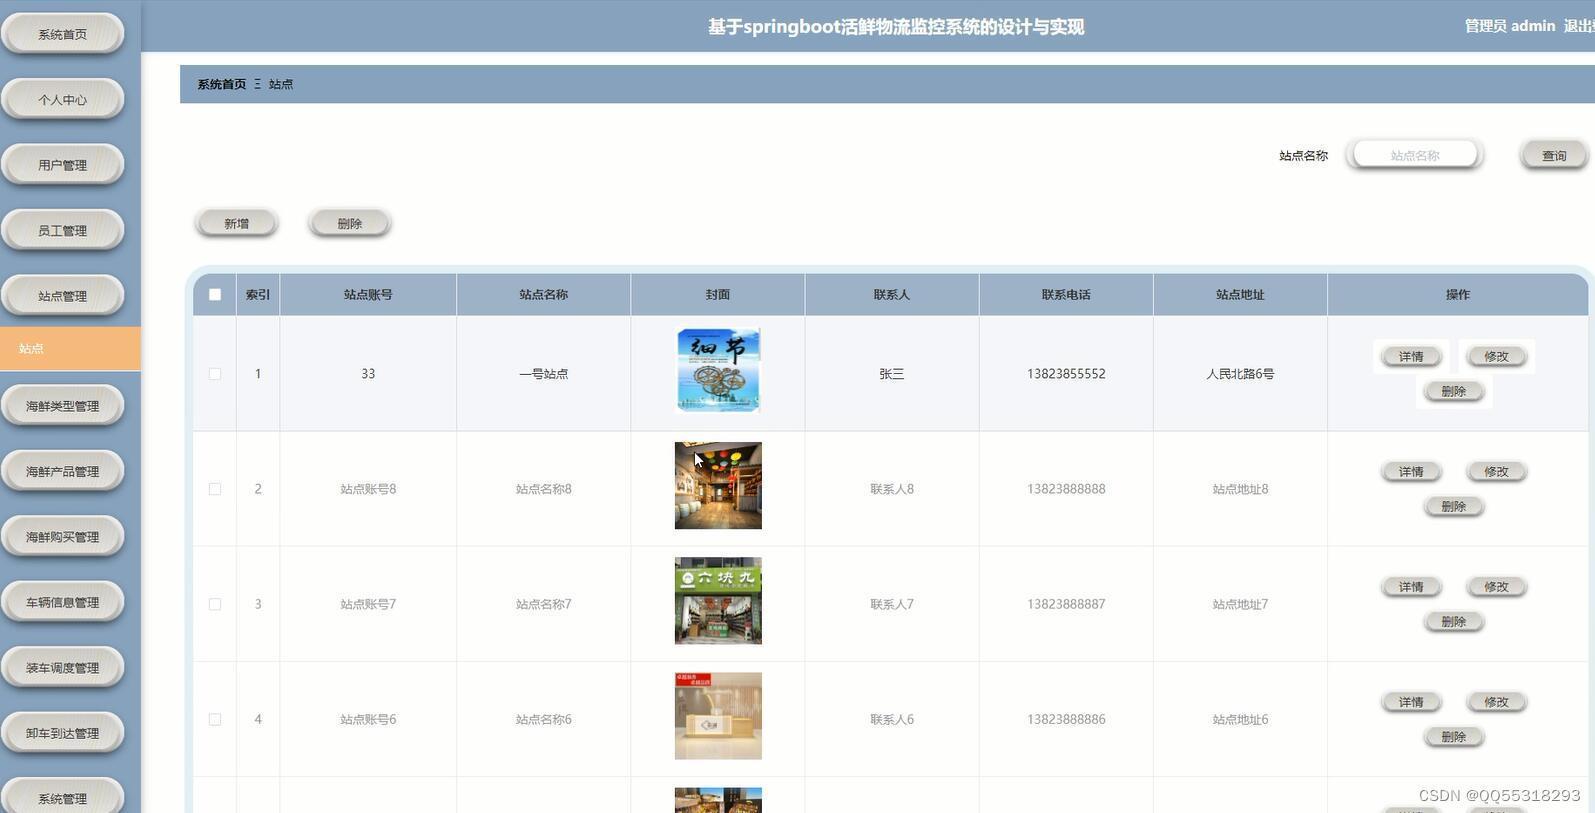The height and width of the screenshot is (813, 1595).
Task: Open 系统管理 sidebar menu
Action: click(x=62, y=798)
